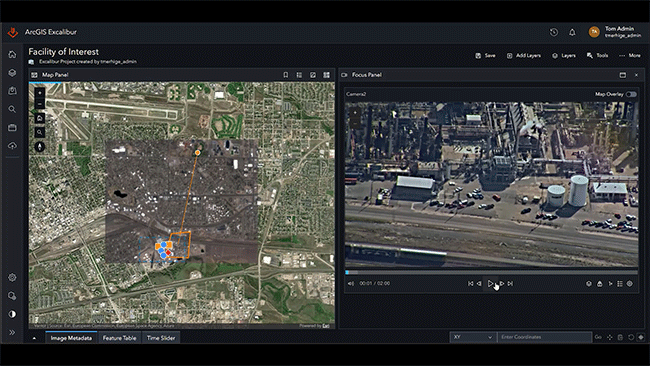650x366 pixels.
Task: Click the image edit icon in Map Panel header
Action: [313, 75]
